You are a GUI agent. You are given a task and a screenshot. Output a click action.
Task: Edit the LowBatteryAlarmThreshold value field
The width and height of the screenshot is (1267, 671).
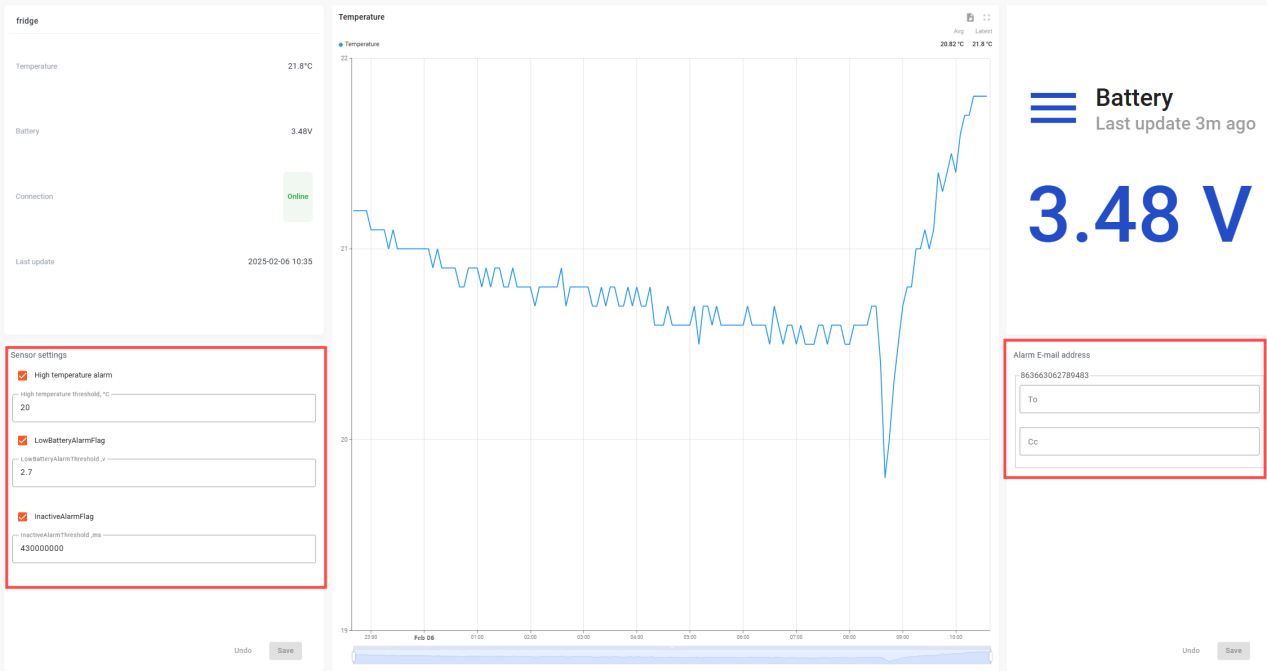[x=164, y=473]
